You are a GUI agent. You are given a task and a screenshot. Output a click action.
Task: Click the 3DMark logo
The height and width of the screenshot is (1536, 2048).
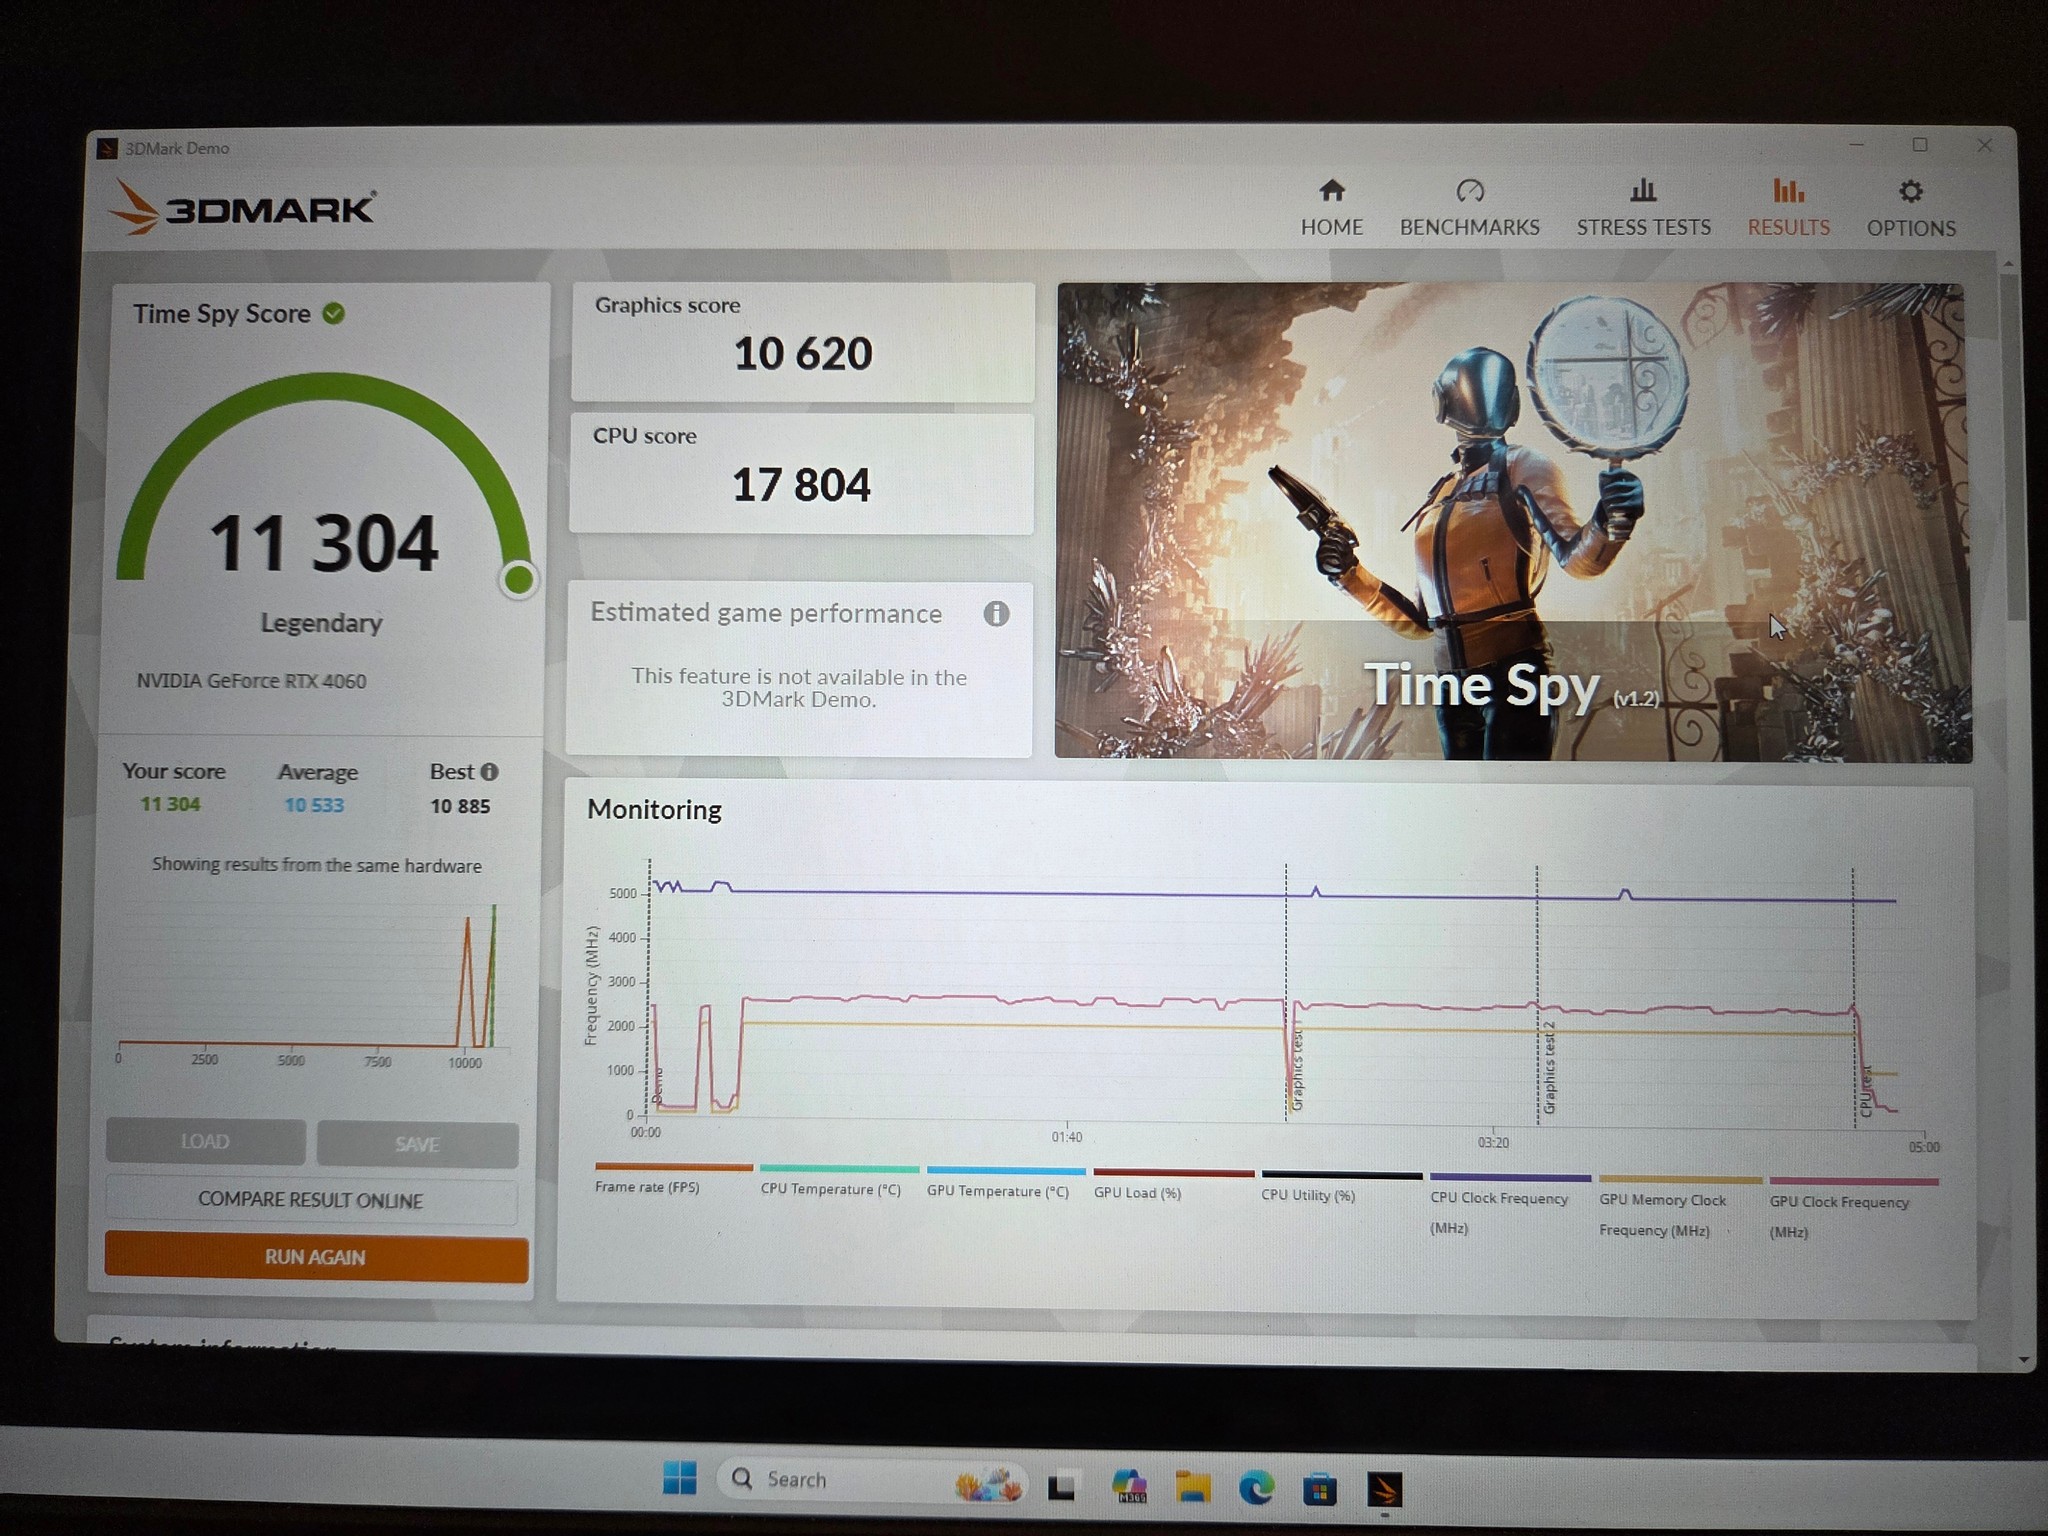[x=242, y=207]
